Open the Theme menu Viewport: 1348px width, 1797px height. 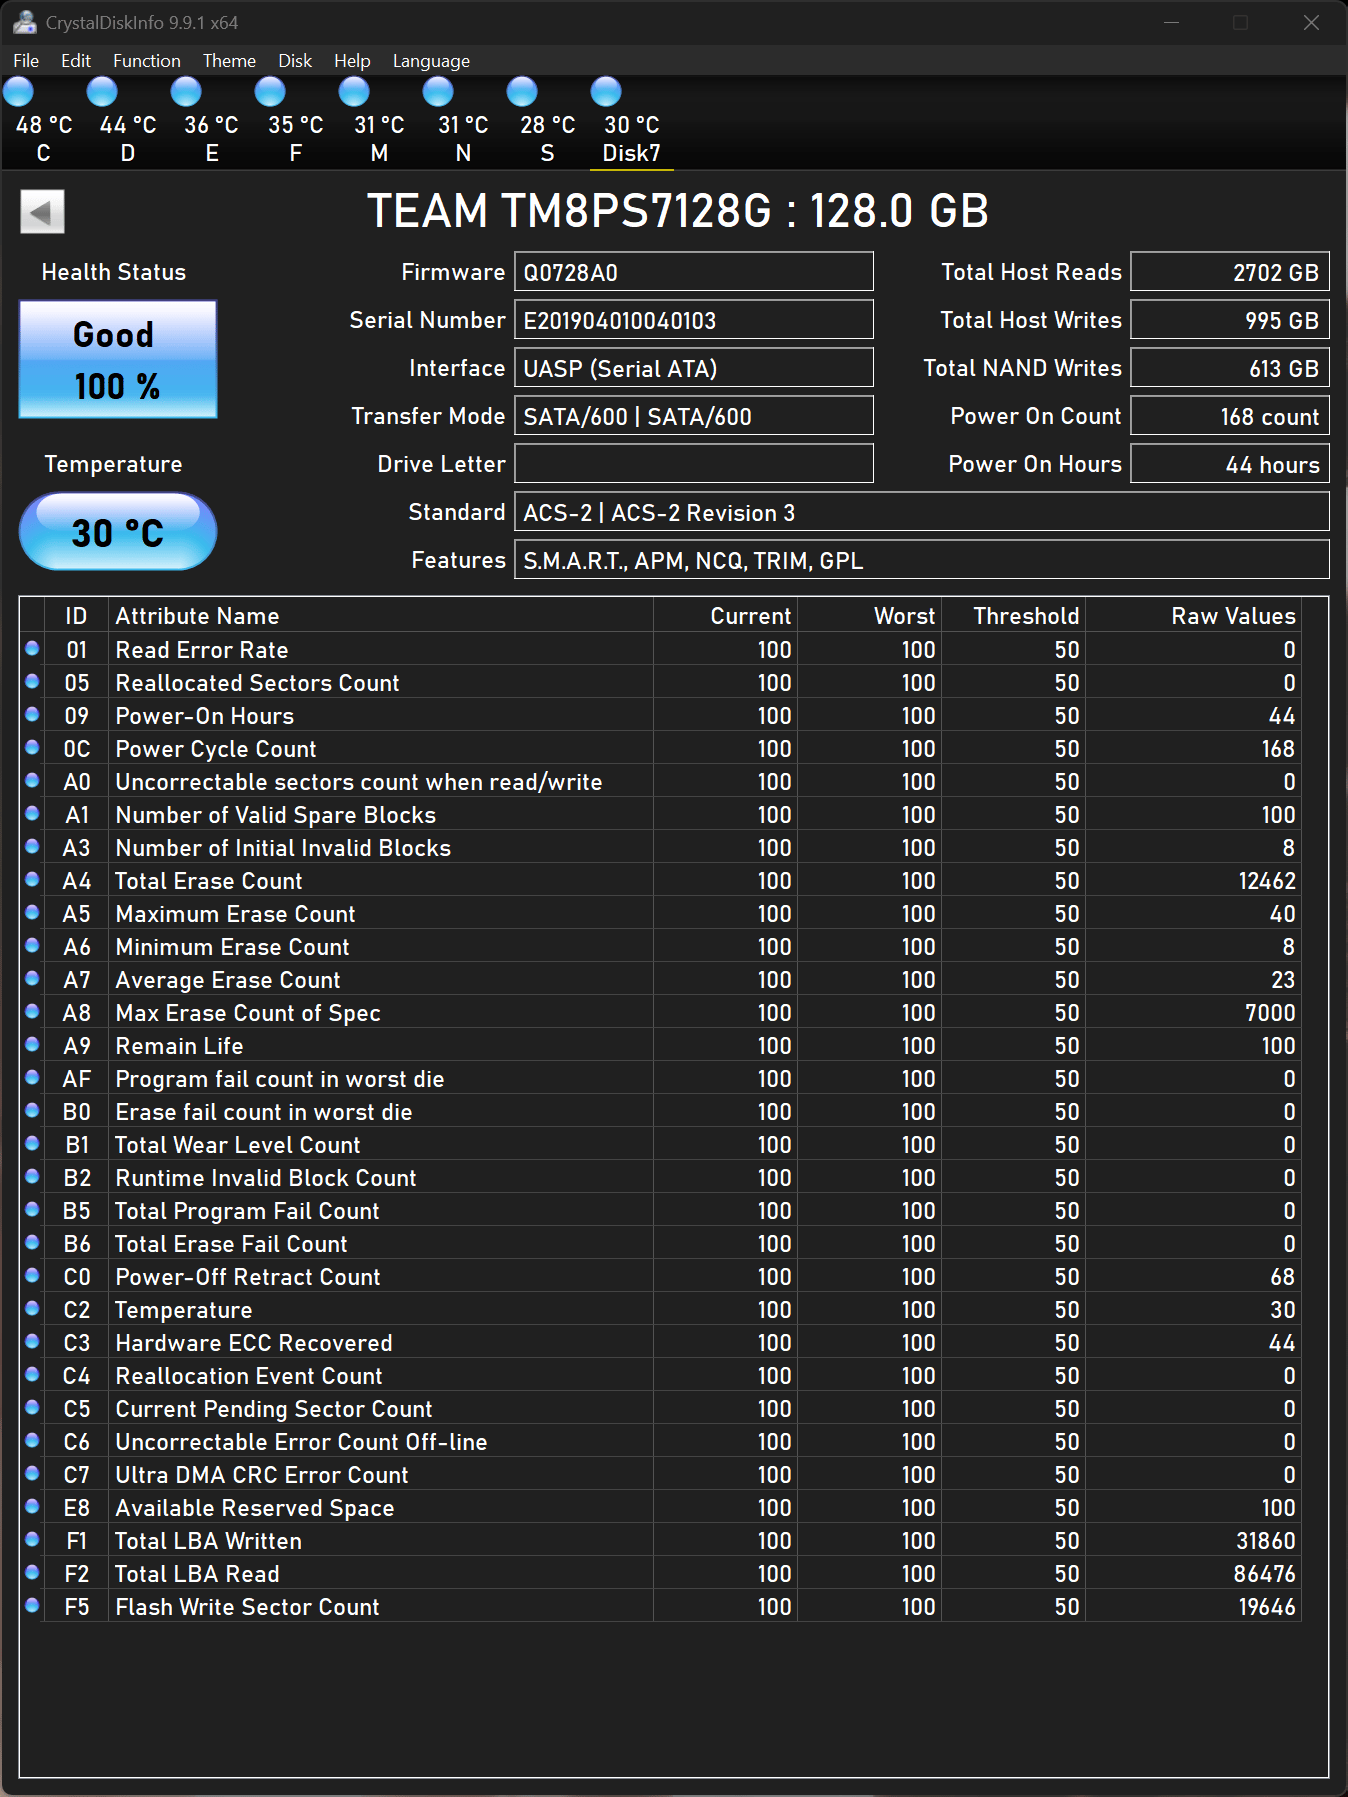(229, 61)
